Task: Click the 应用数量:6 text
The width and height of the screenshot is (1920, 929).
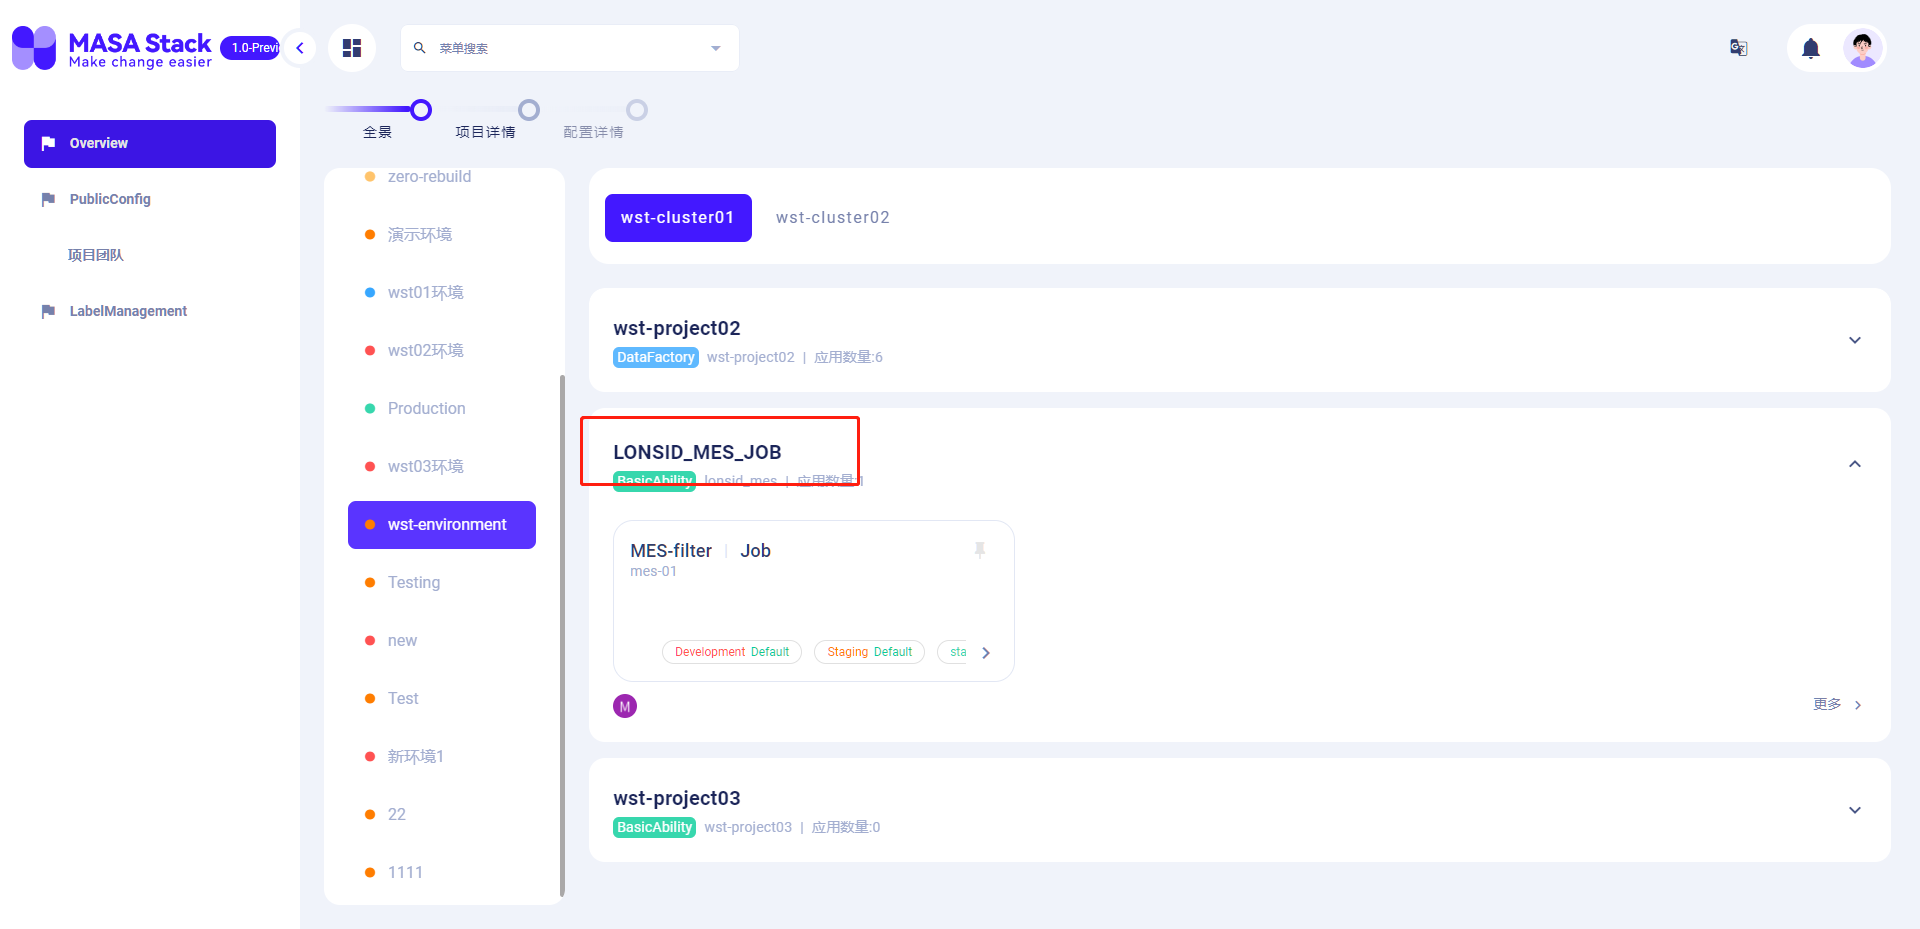Action: [848, 358]
